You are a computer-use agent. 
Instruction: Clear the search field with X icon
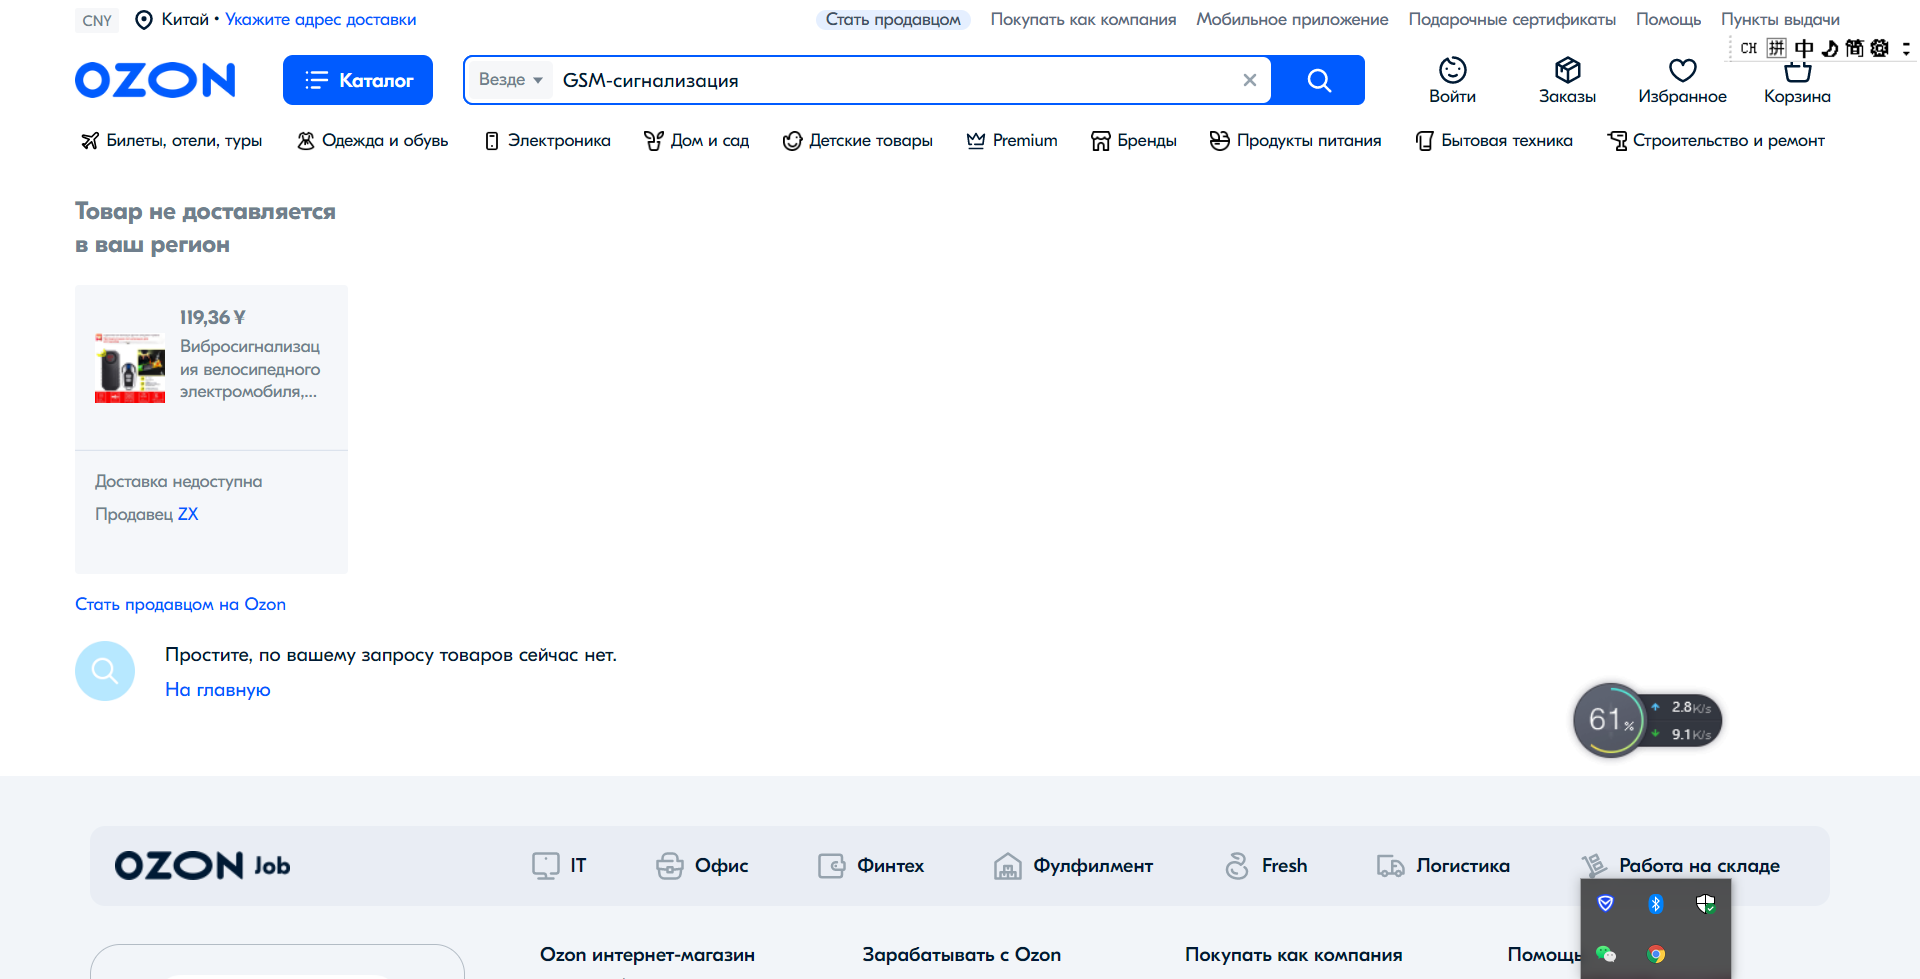pyautogui.click(x=1249, y=80)
